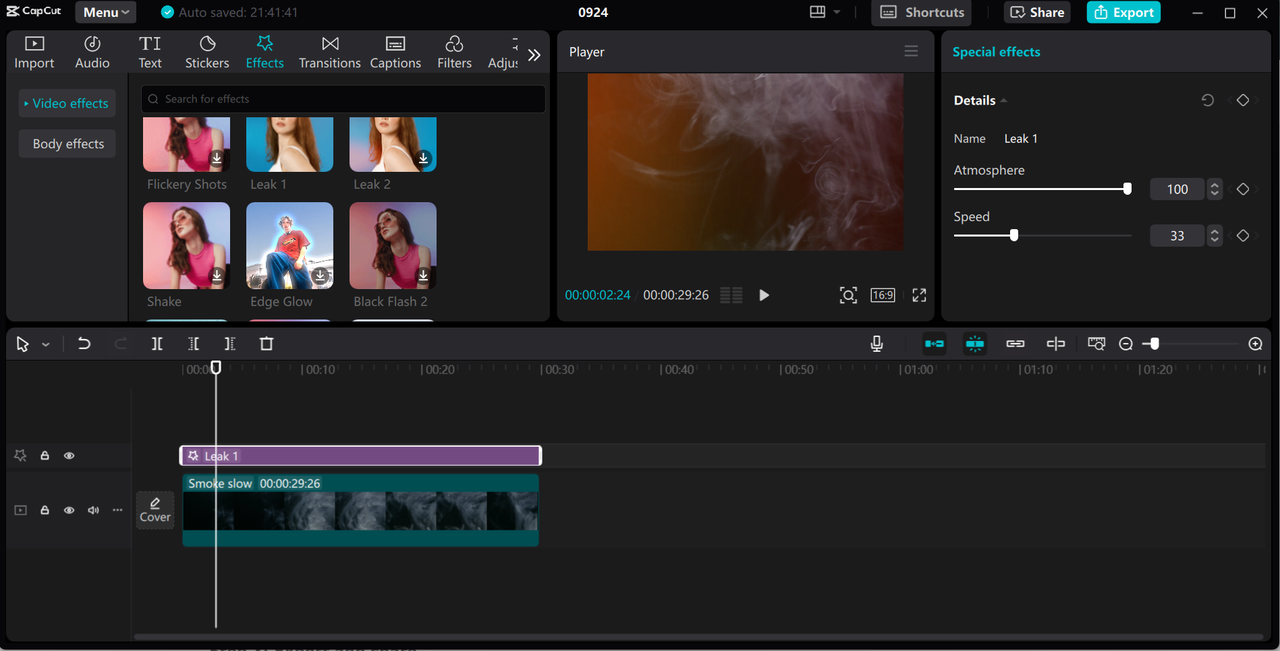Open the layout switcher dropdown
The image size is (1280, 651).
[825, 12]
